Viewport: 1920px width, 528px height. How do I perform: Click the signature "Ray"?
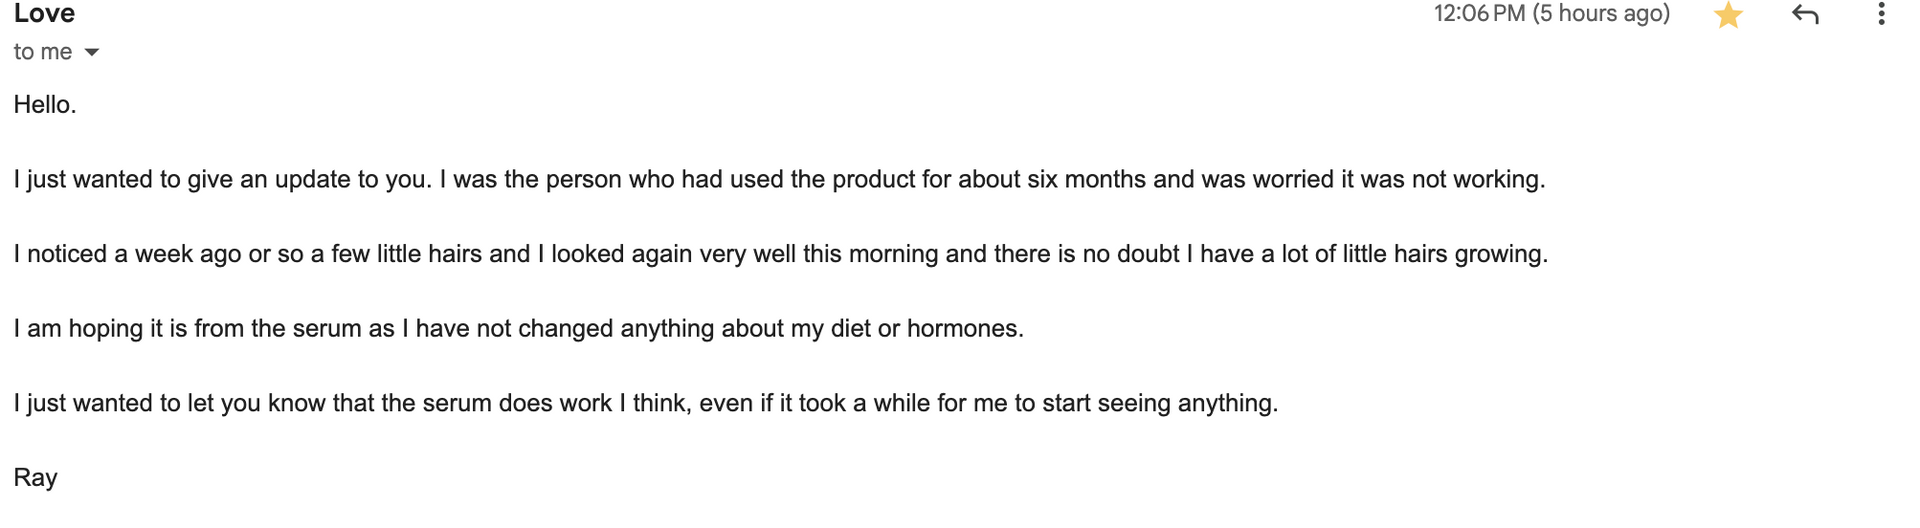click(35, 478)
